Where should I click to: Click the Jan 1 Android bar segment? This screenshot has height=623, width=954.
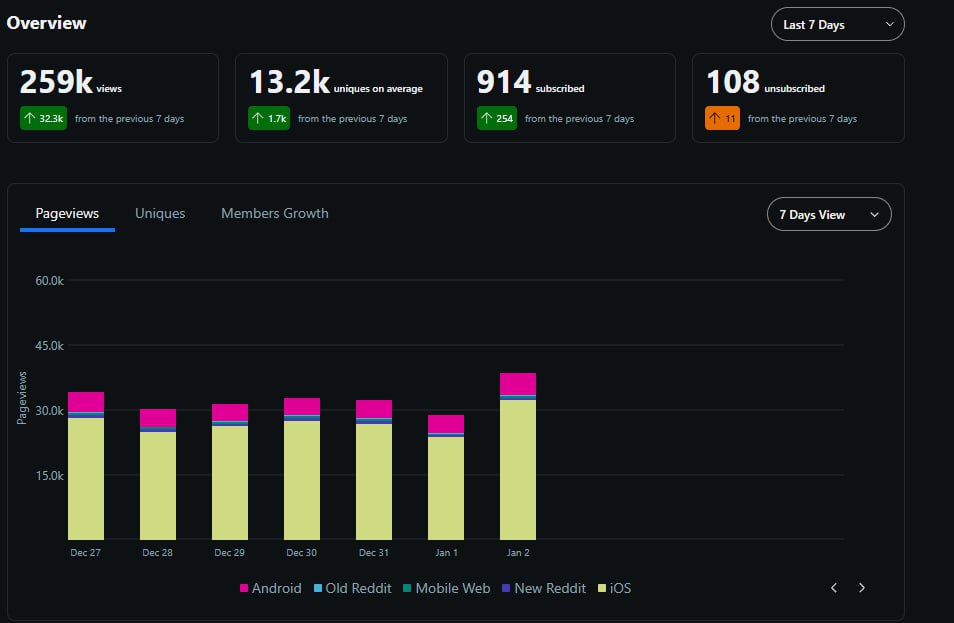[x=446, y=423]
